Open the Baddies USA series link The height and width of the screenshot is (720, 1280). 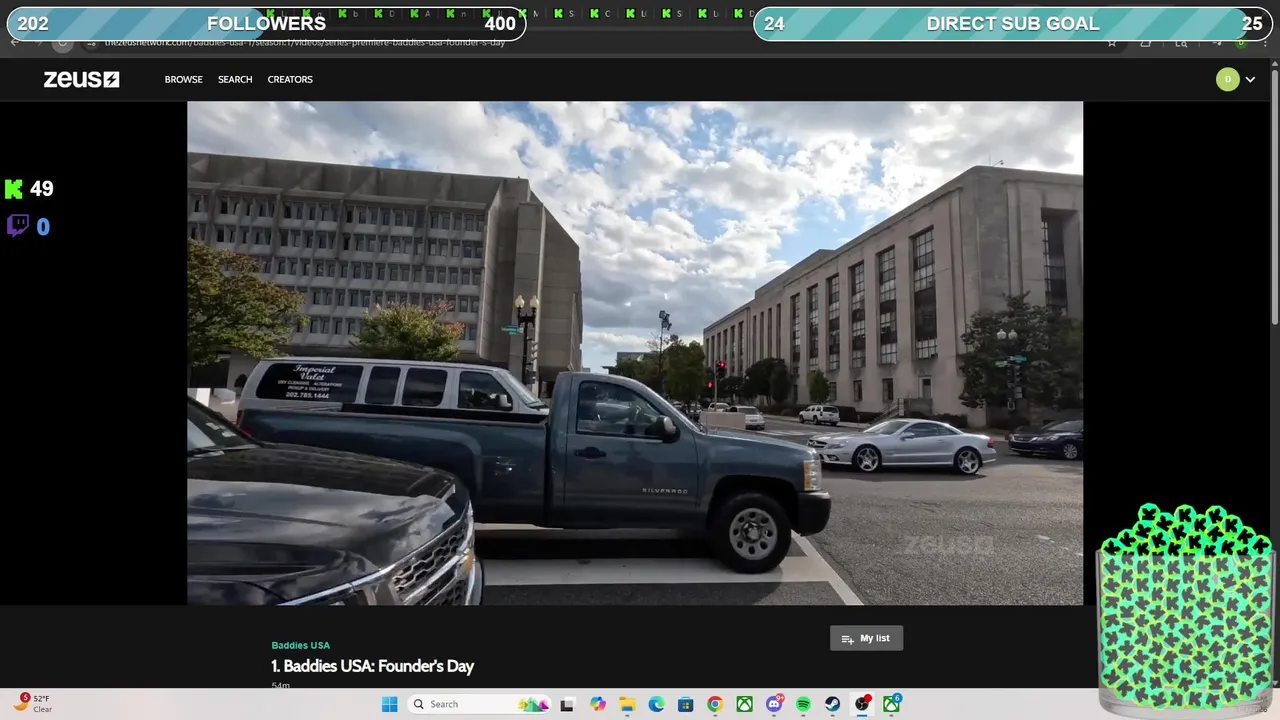pos(300,645)
